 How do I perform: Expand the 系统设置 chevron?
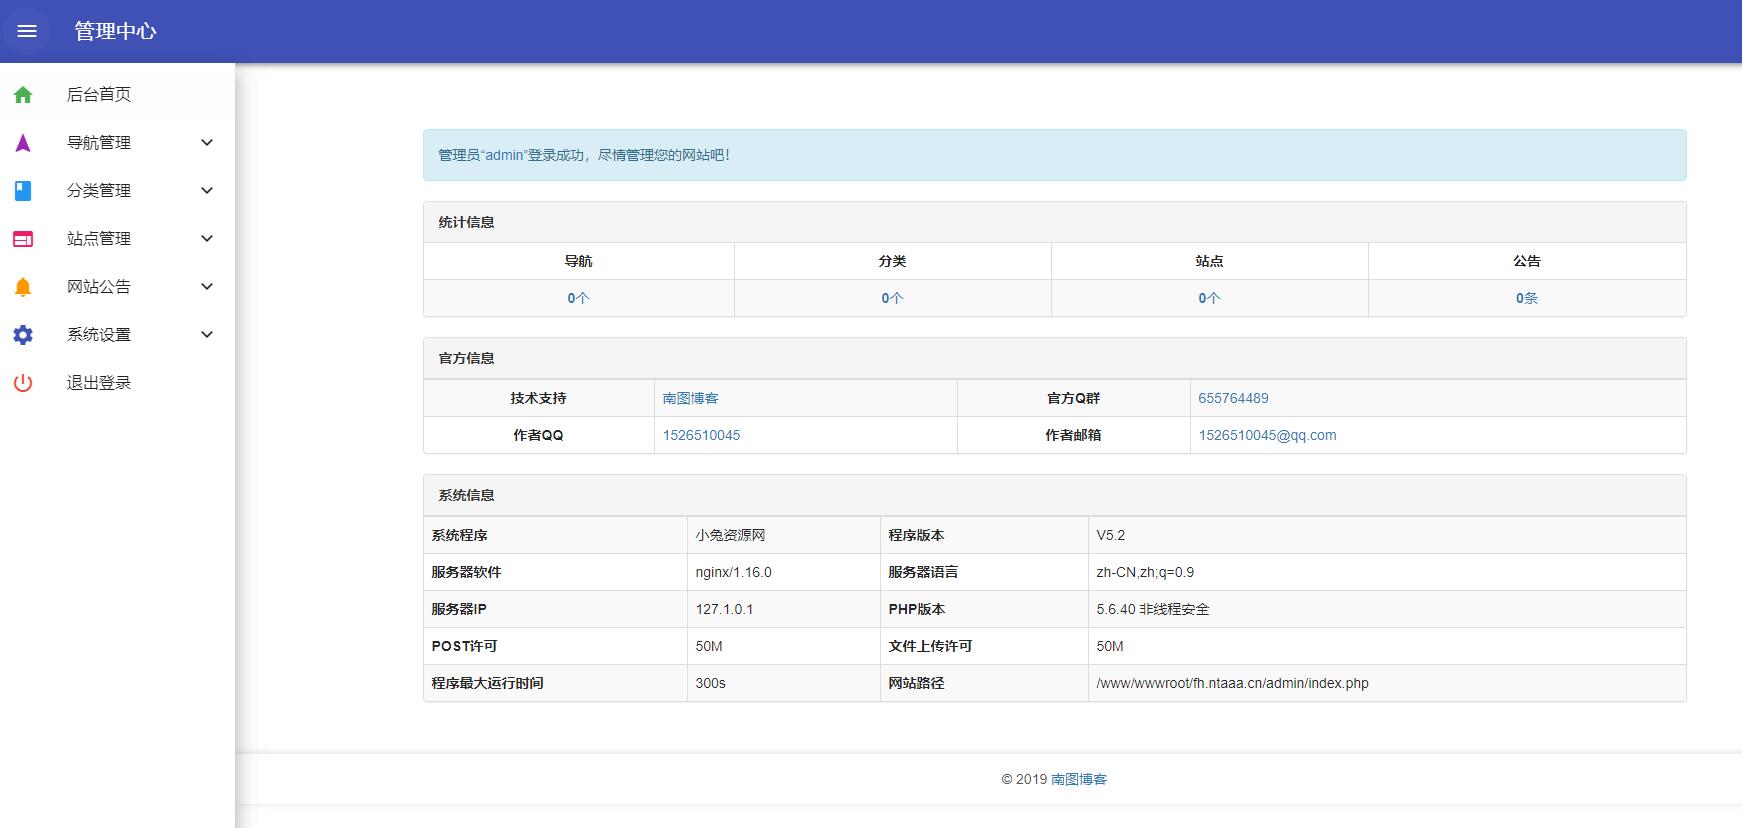[x=207, y=335]
